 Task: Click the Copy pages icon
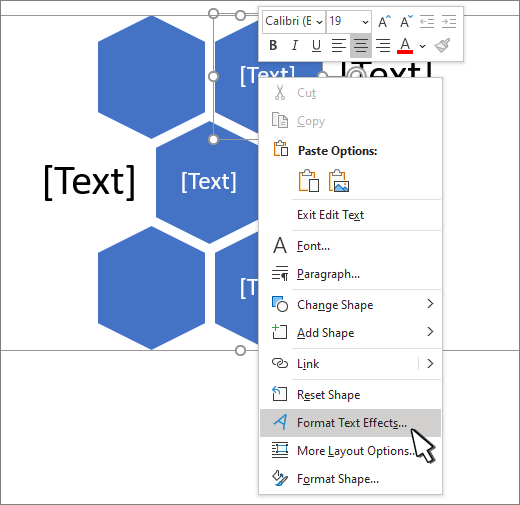280,120
